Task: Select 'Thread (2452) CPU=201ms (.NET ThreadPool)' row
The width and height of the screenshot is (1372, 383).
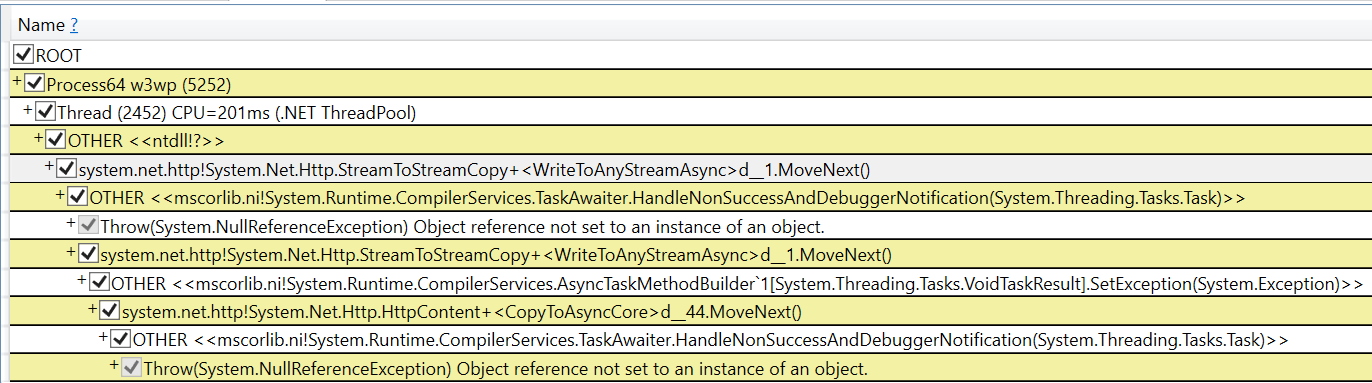Action: [x=237, y=113]
